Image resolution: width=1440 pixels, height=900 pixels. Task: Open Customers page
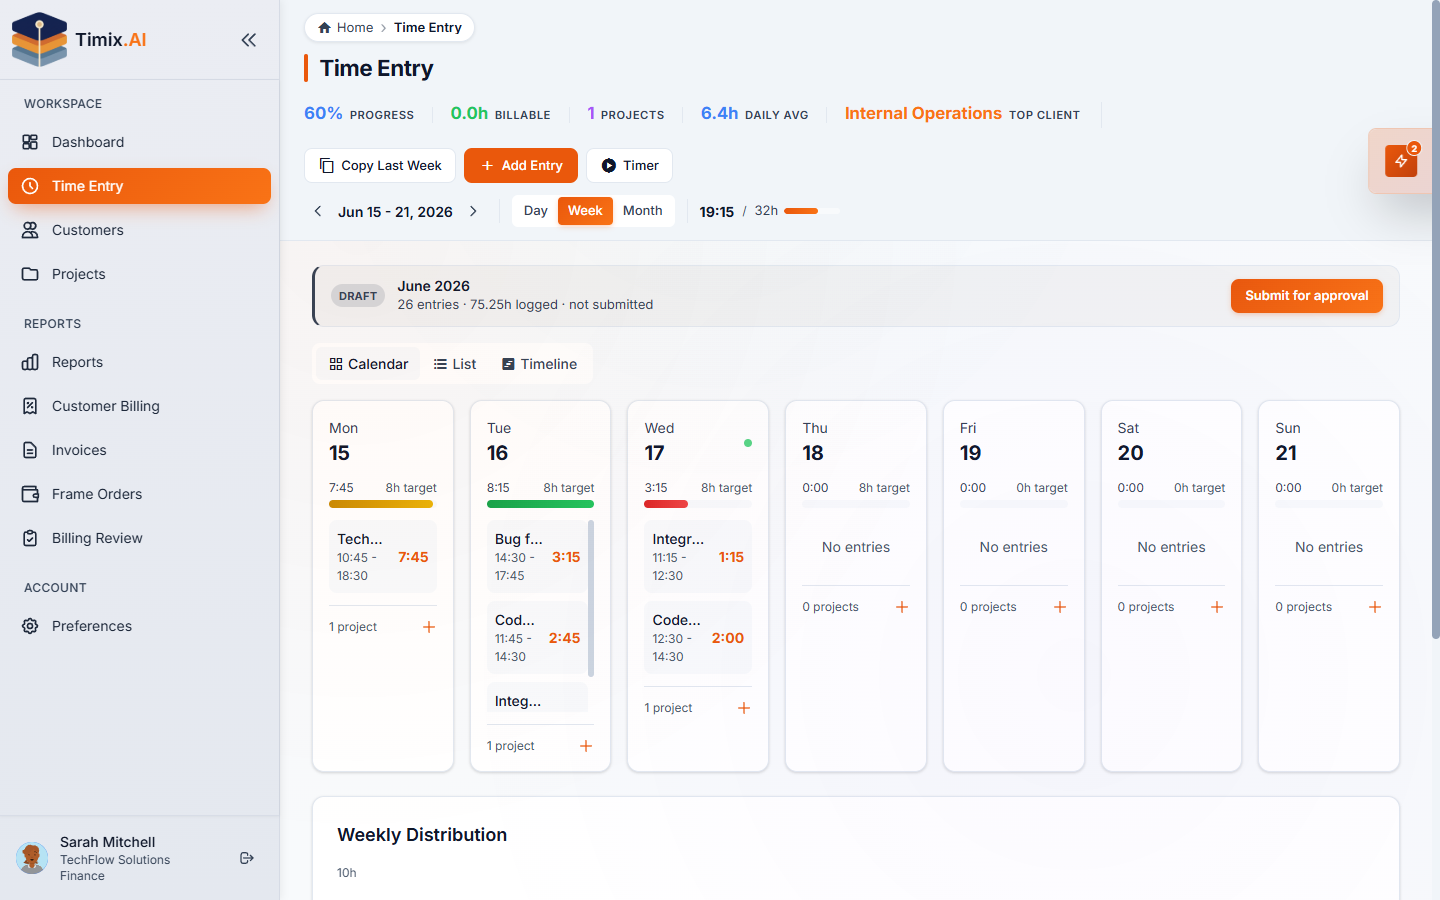coord(139,230)
